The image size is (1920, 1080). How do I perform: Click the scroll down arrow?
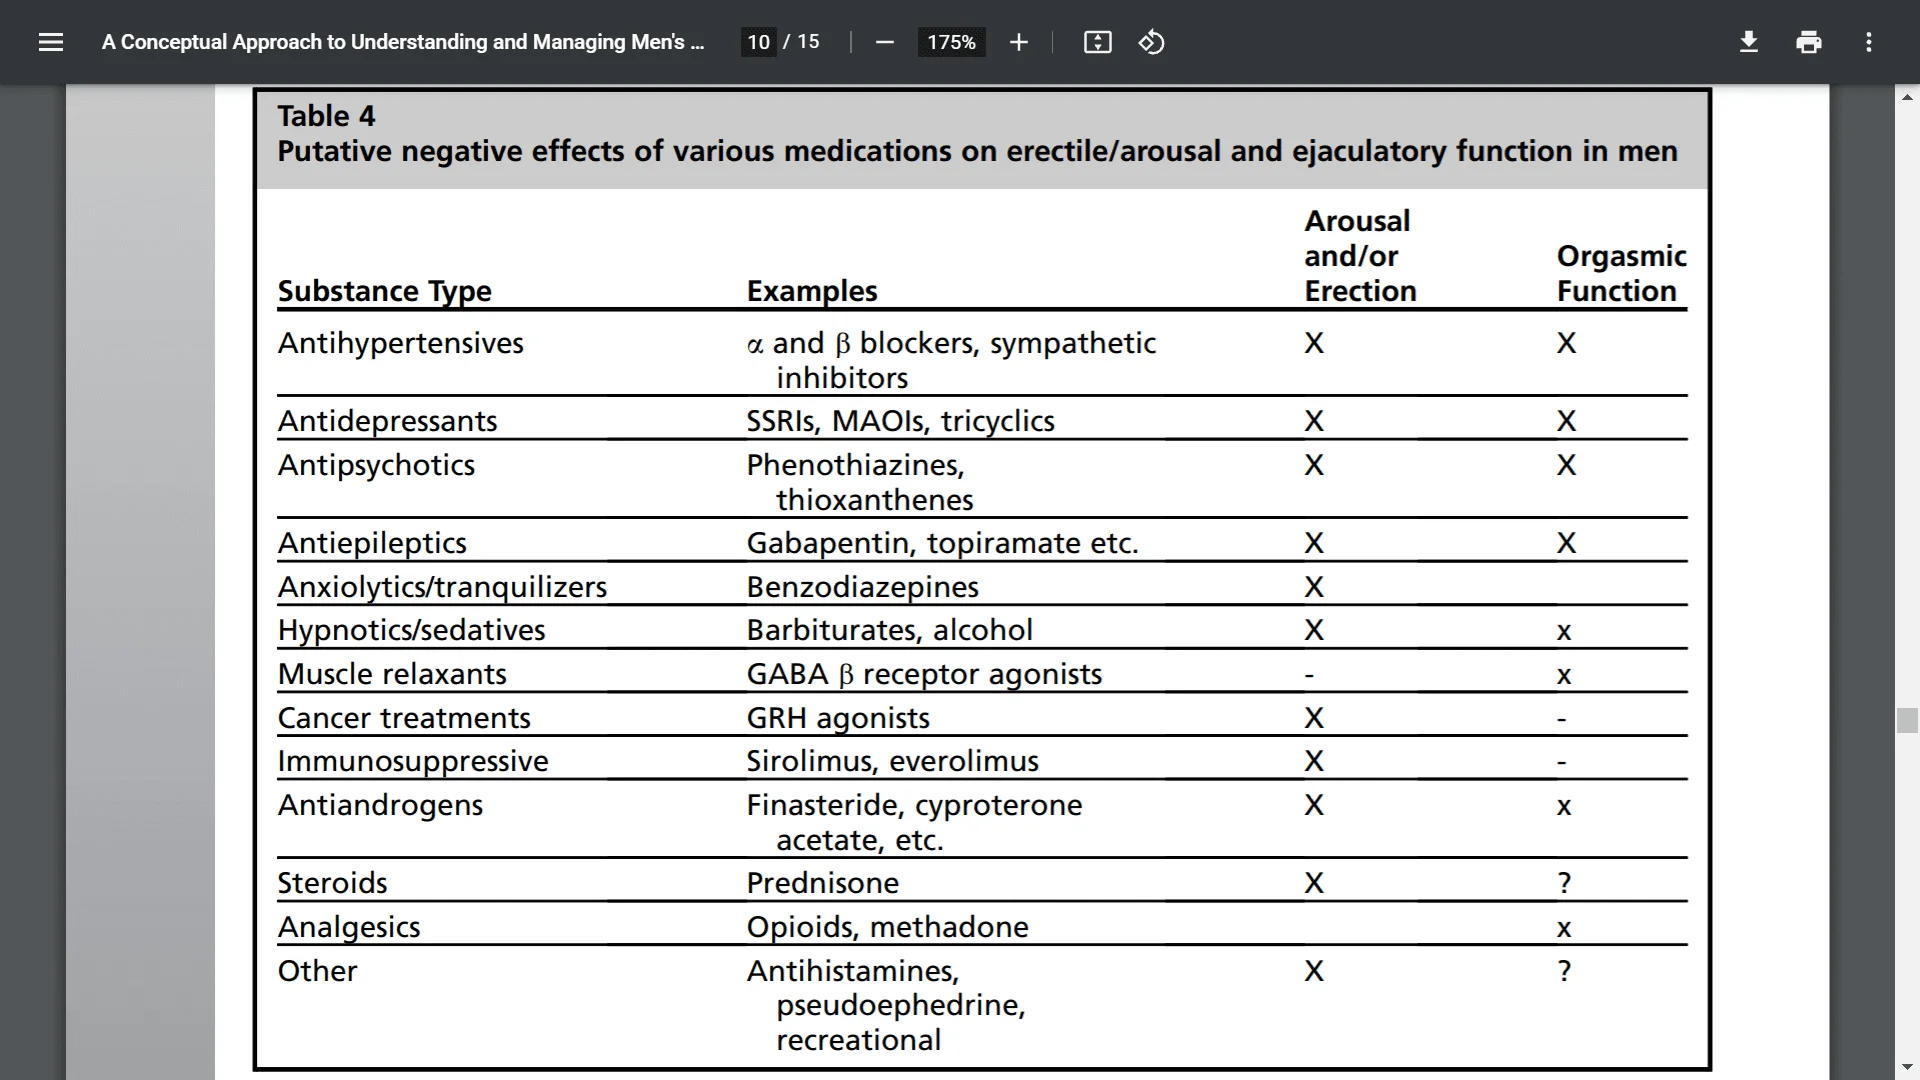pyautogui.click(x=1907, y=1068)
